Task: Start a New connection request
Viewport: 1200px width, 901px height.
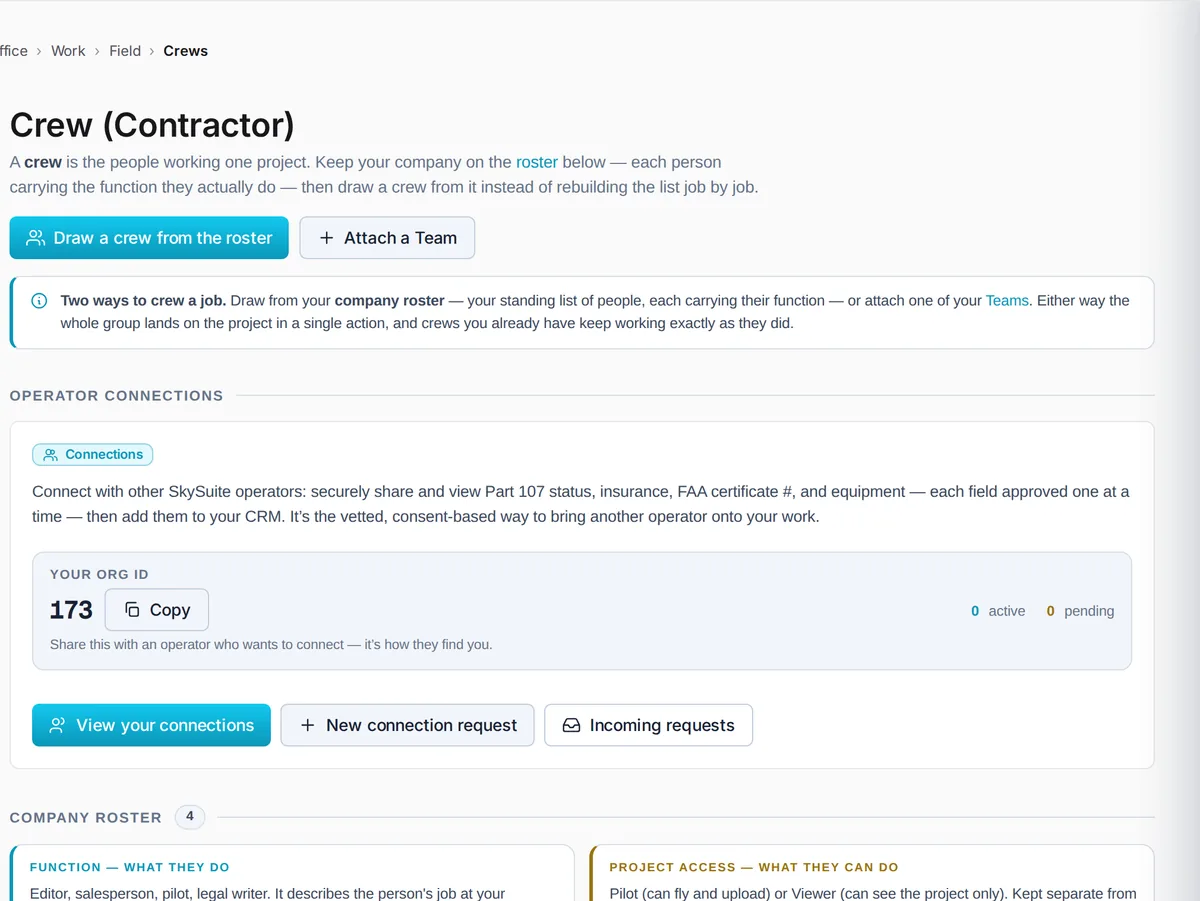Action: pos(407,725)
